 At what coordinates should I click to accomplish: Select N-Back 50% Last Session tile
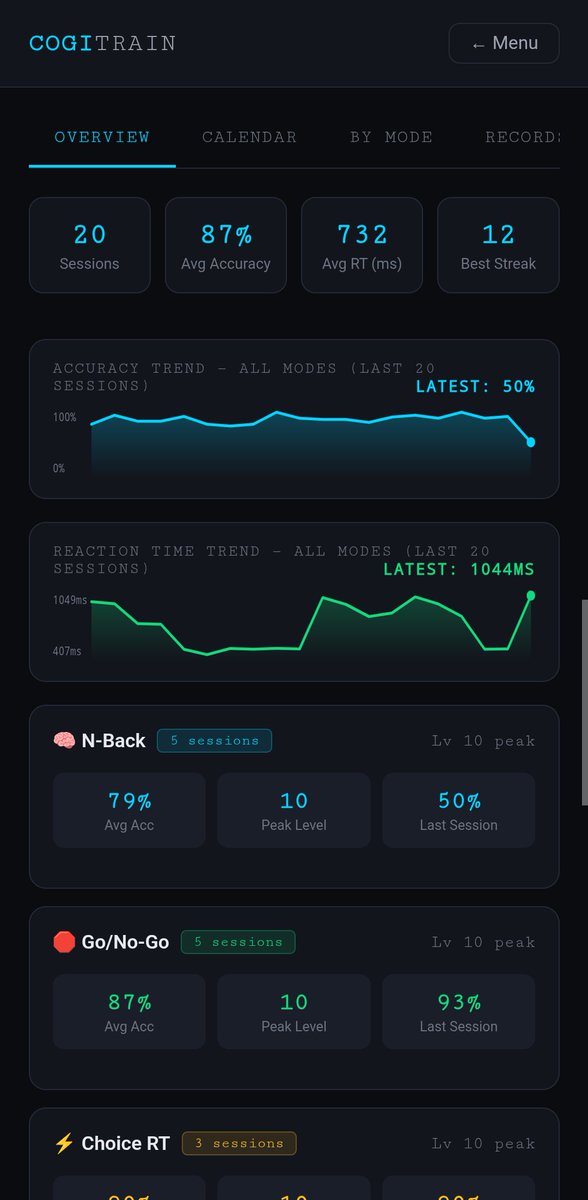pyautogui.click(x=459, y=811)
